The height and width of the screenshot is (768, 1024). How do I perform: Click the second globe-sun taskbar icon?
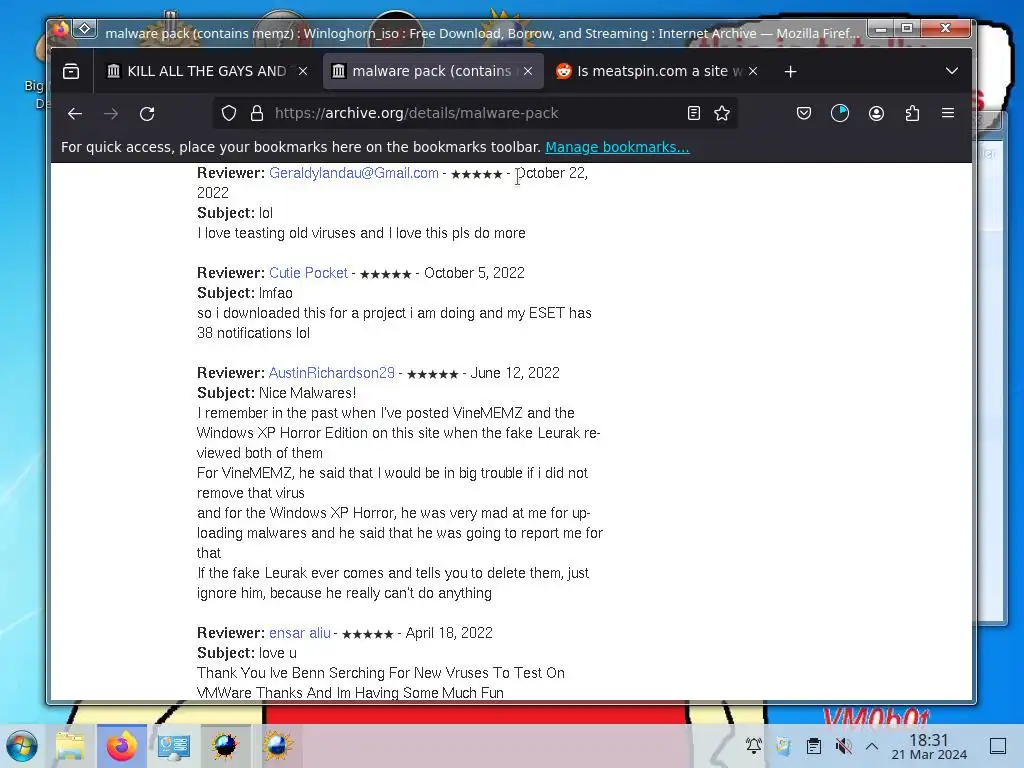[278, 746]
